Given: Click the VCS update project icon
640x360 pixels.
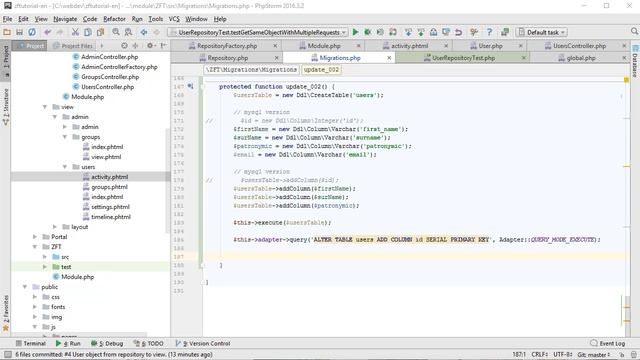Looking at the screenshot, I should 408,32.
